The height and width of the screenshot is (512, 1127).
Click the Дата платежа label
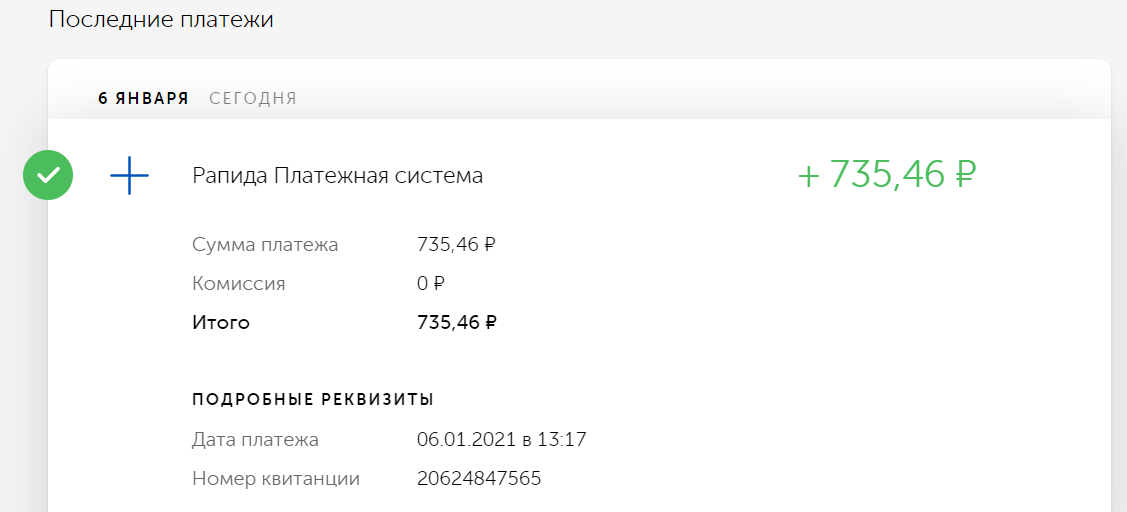click(255, 439)
